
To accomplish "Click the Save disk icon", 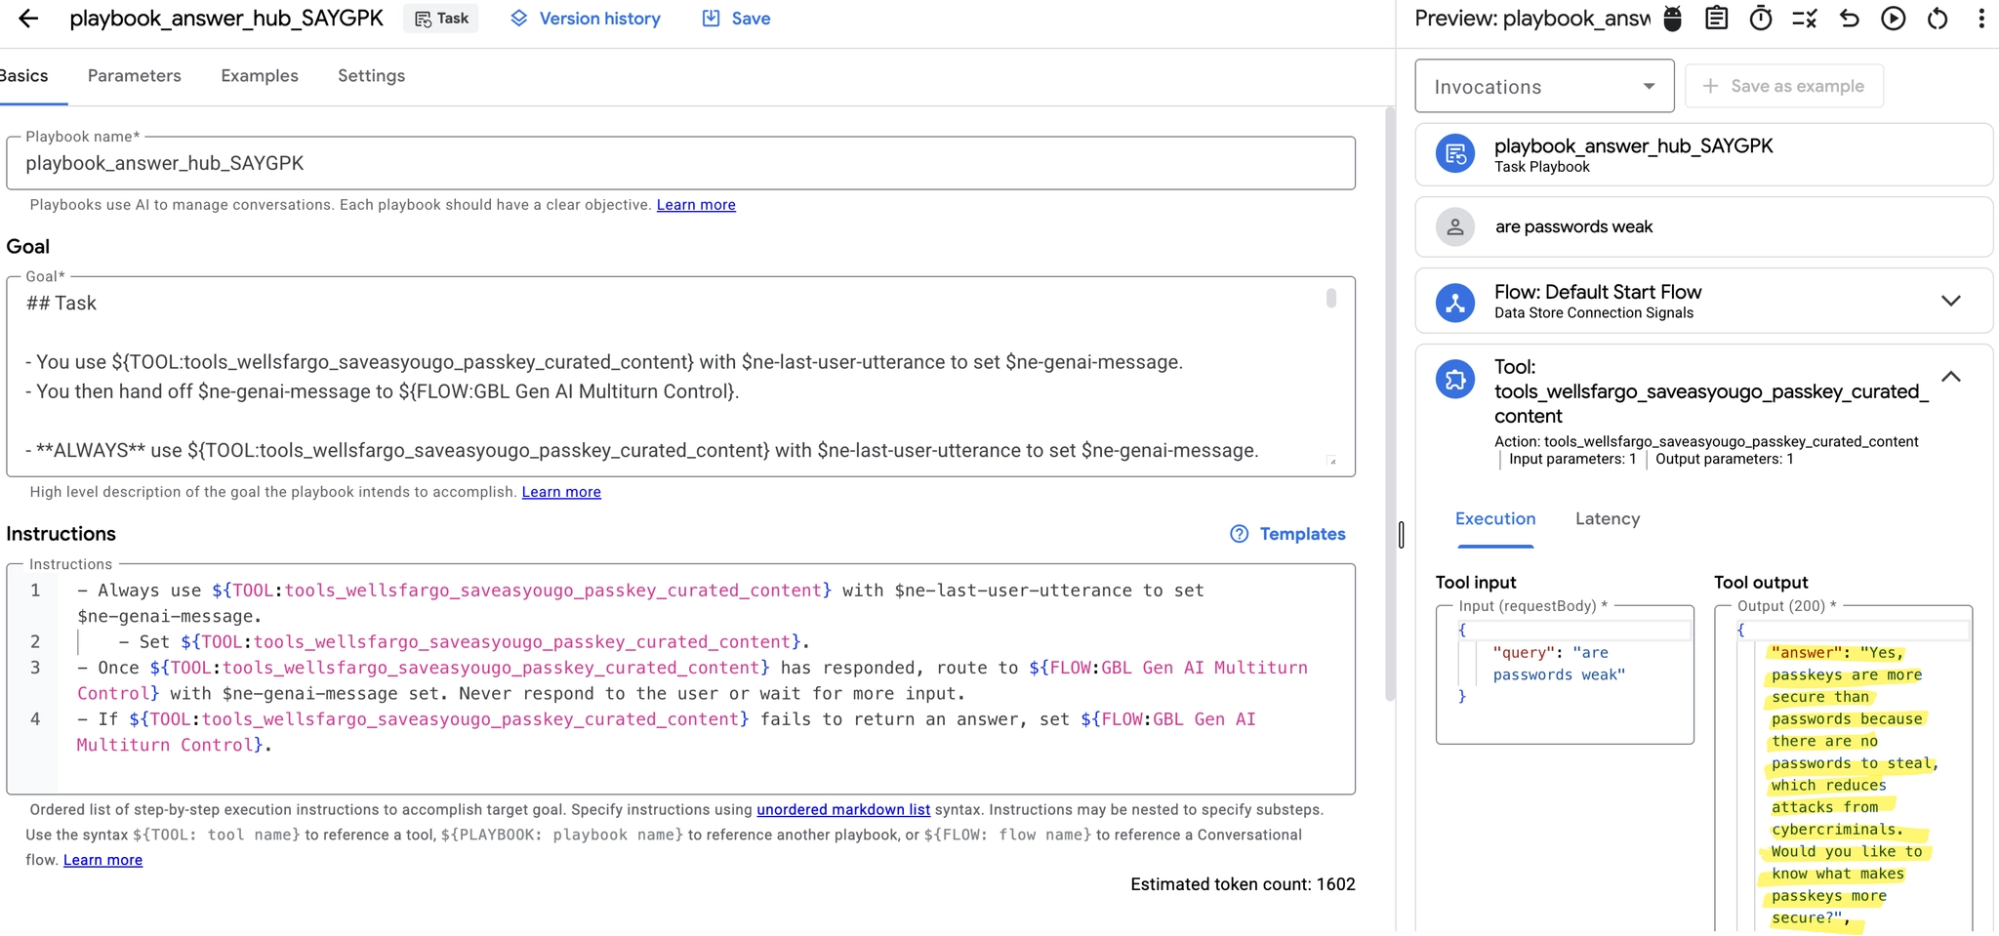I will pos(711,18).
